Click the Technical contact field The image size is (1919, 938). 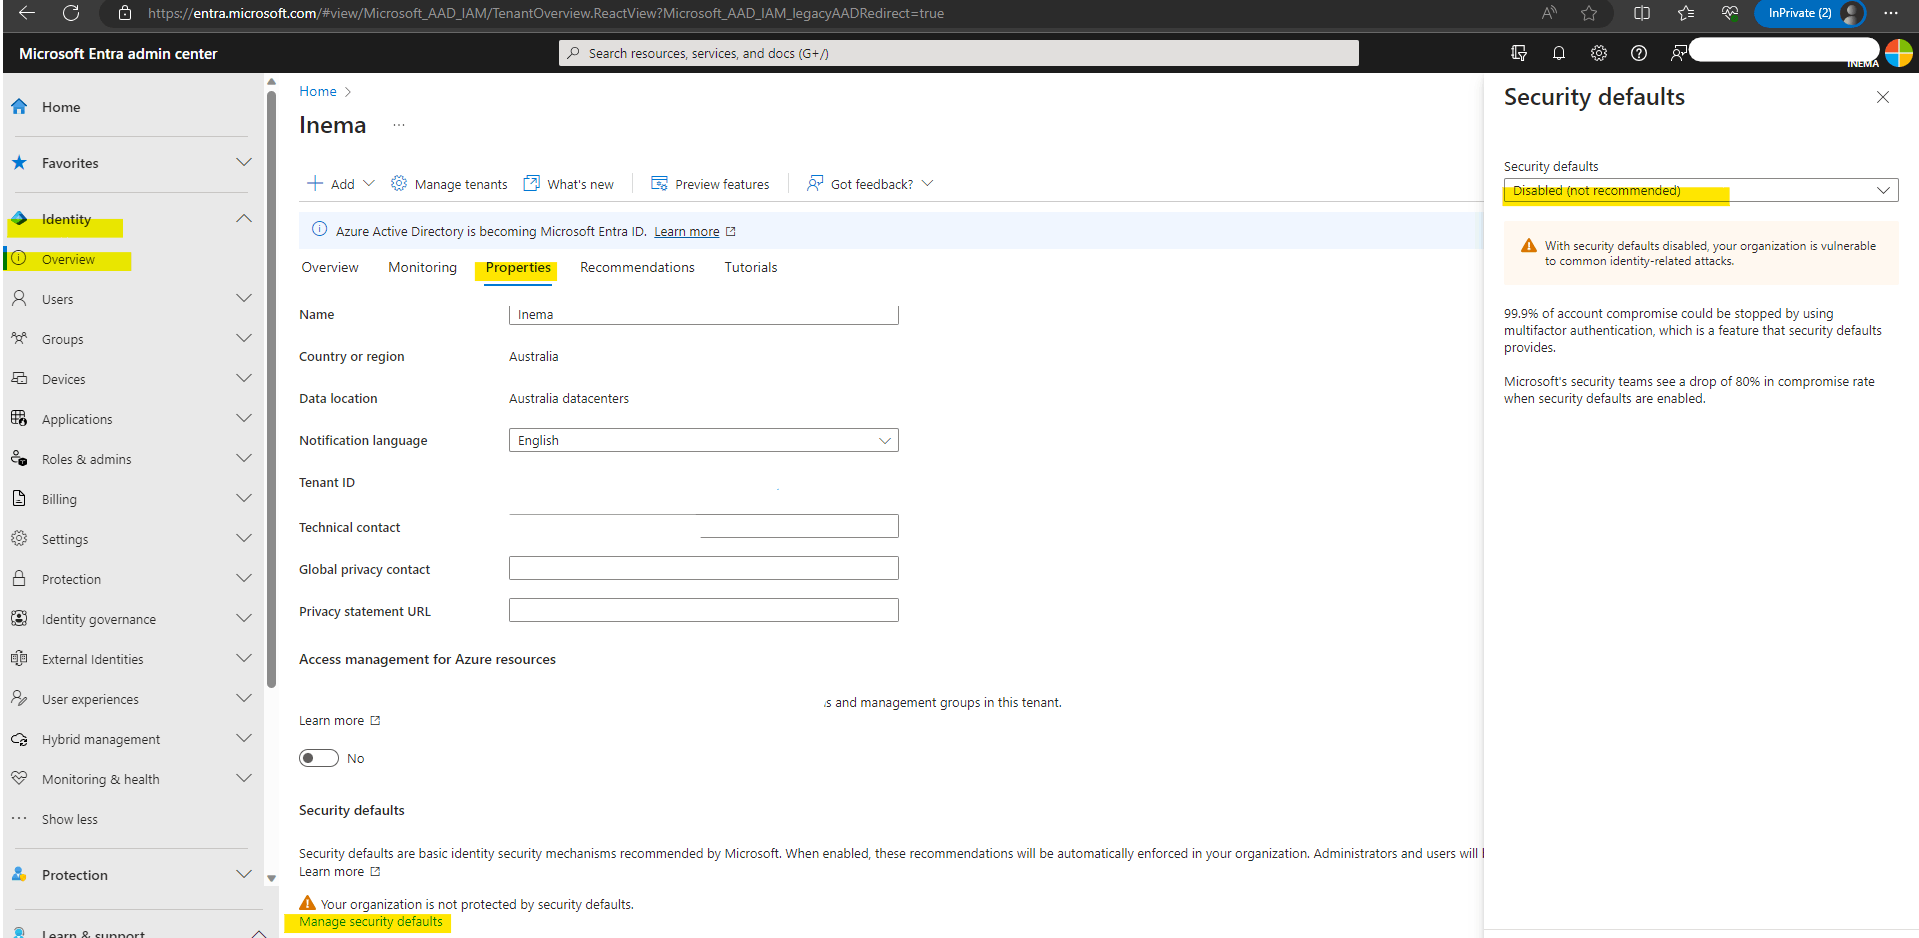(703, 526)
